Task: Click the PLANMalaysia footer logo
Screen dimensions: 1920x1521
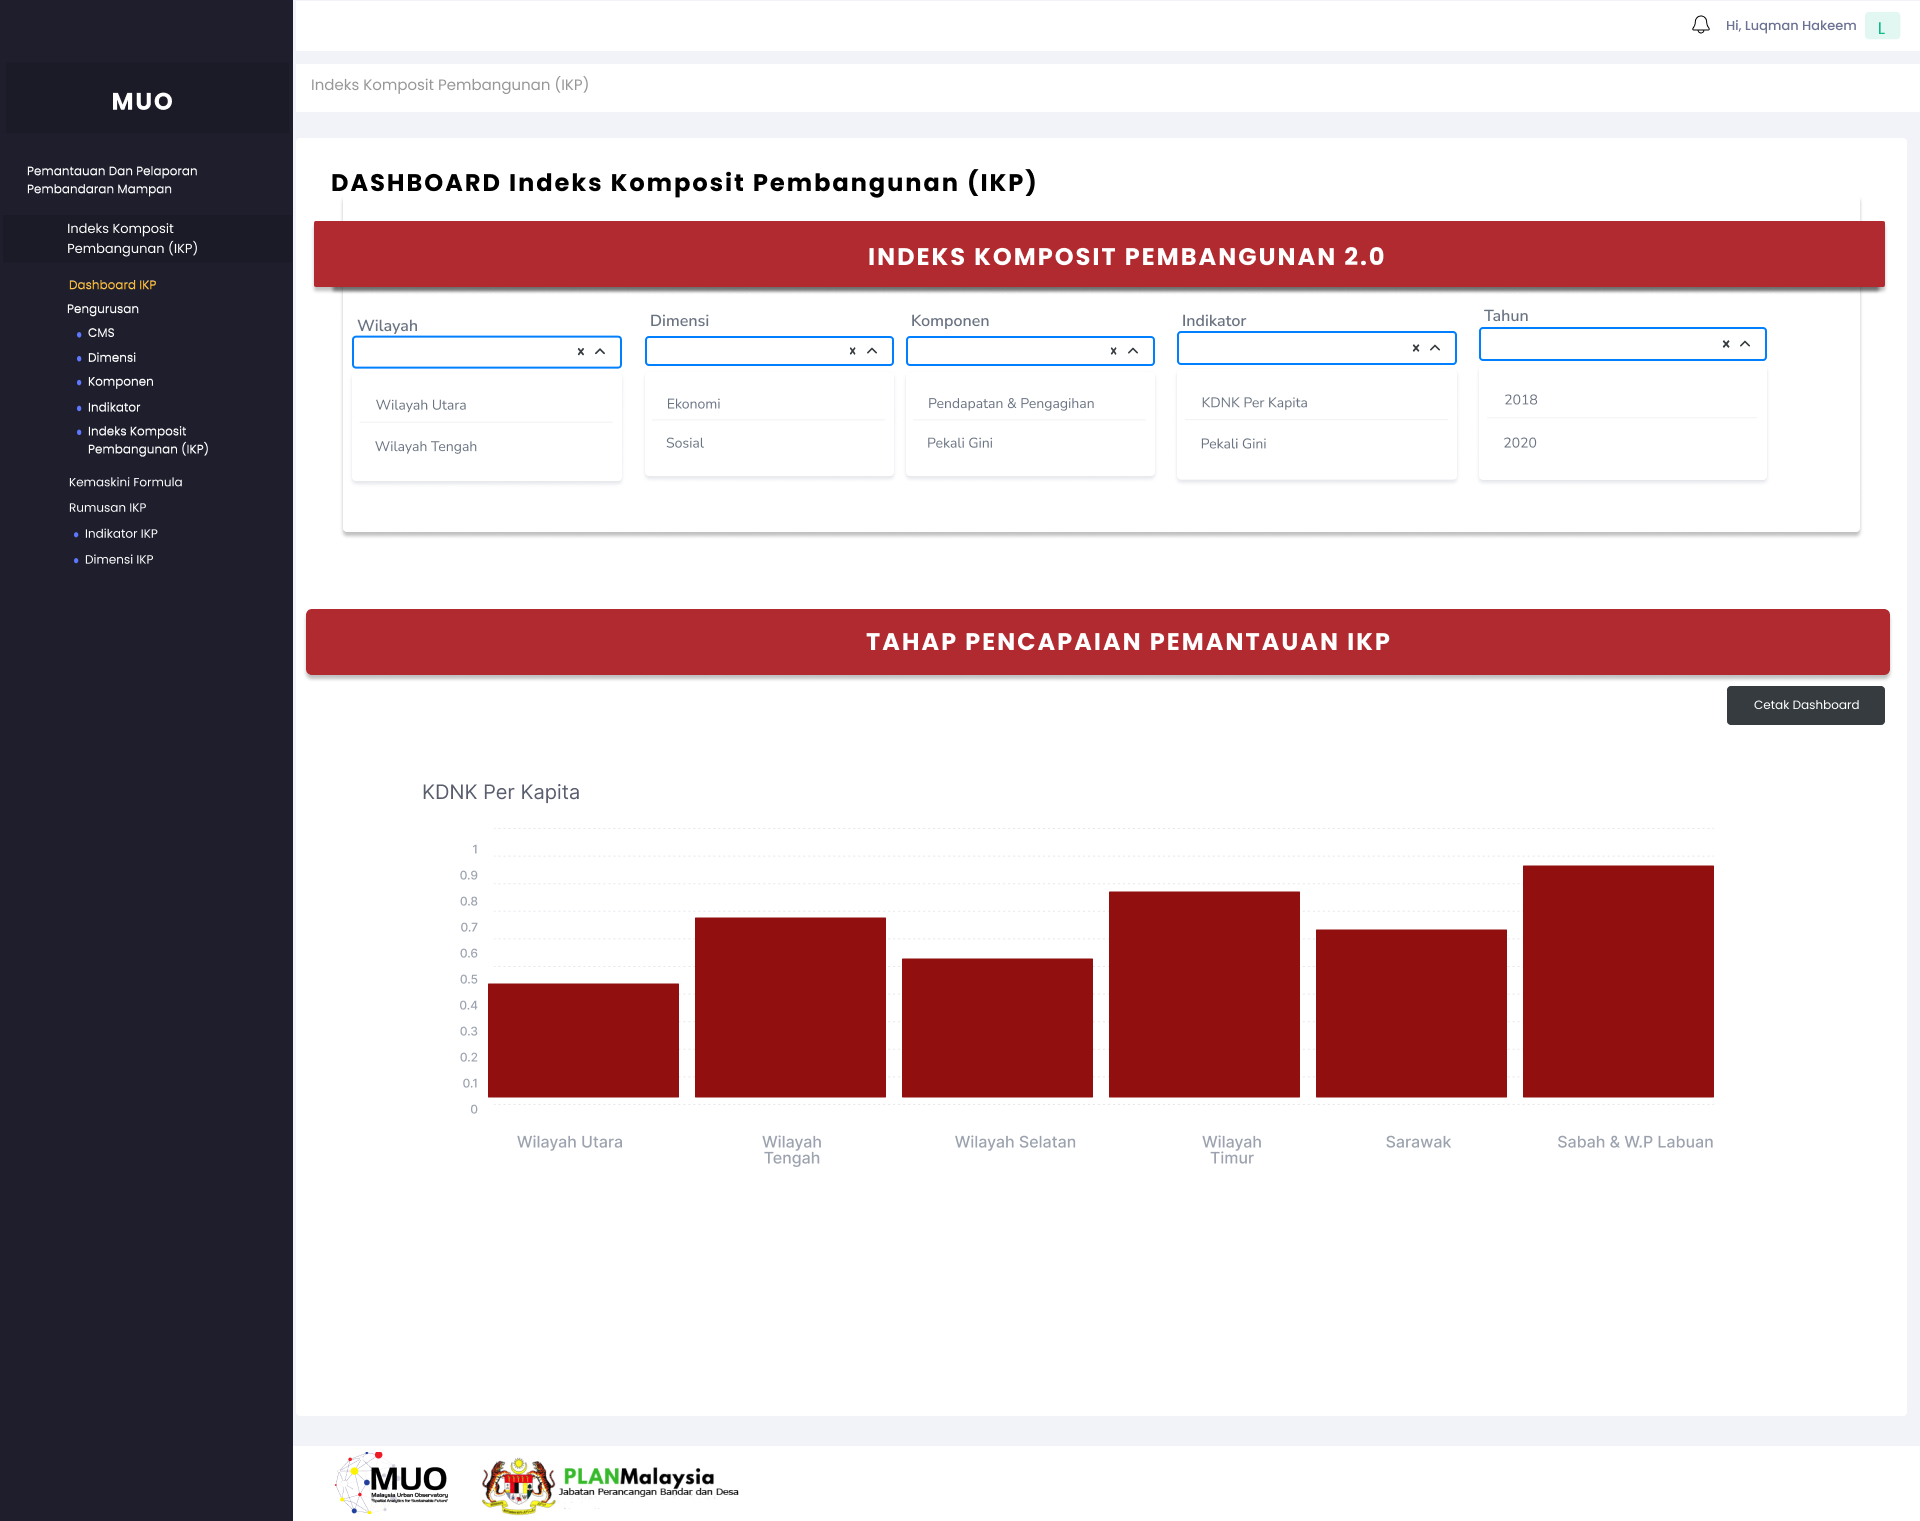Action: [x=611, y=1484]
